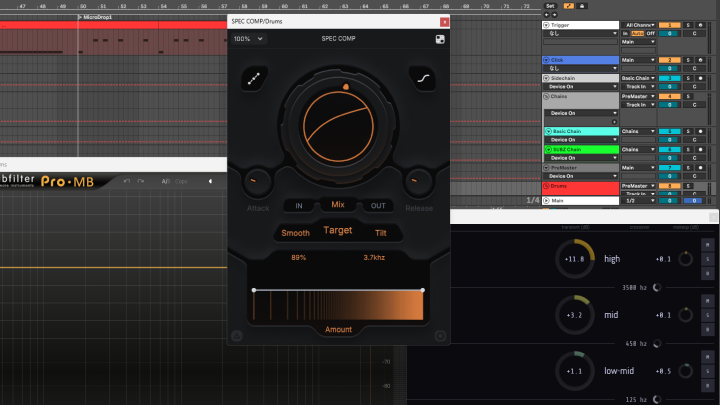Solo the Trigger track
This screenshot has width=720, height=405.
pyautogui.click(x=688, y=25)
